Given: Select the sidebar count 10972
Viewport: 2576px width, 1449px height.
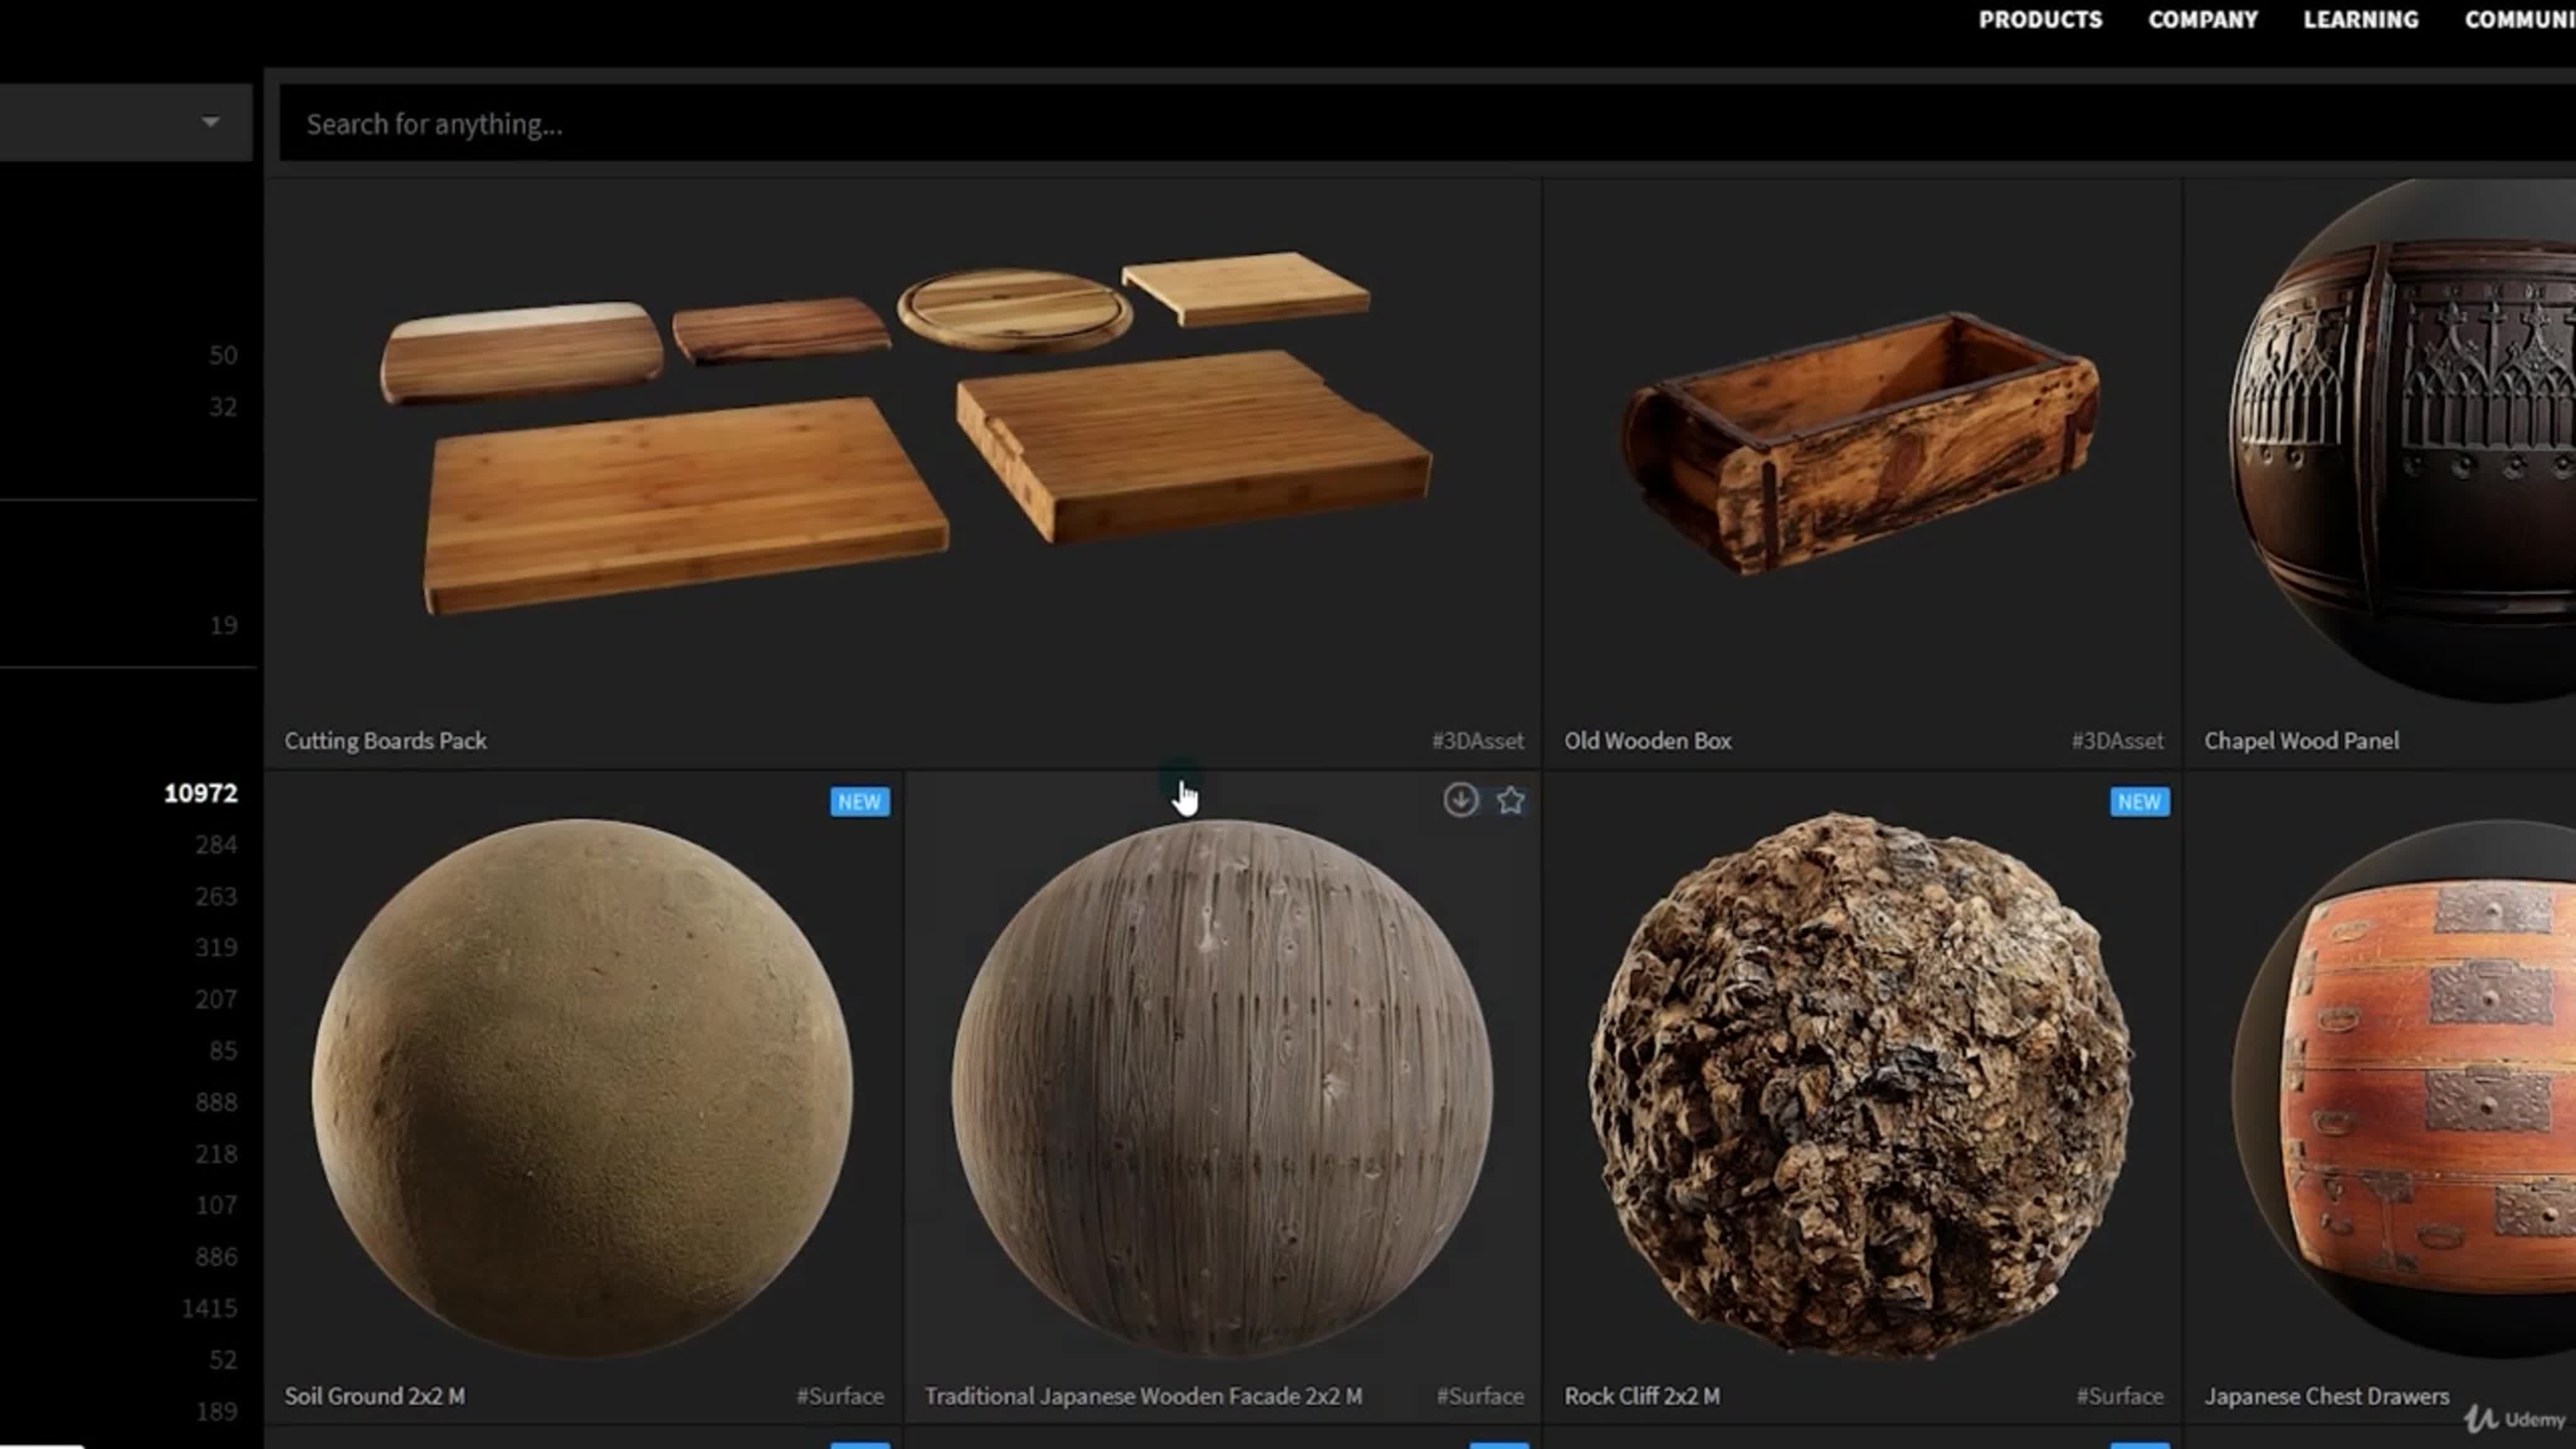Looking at the screenshot, I should coord(201,793).
